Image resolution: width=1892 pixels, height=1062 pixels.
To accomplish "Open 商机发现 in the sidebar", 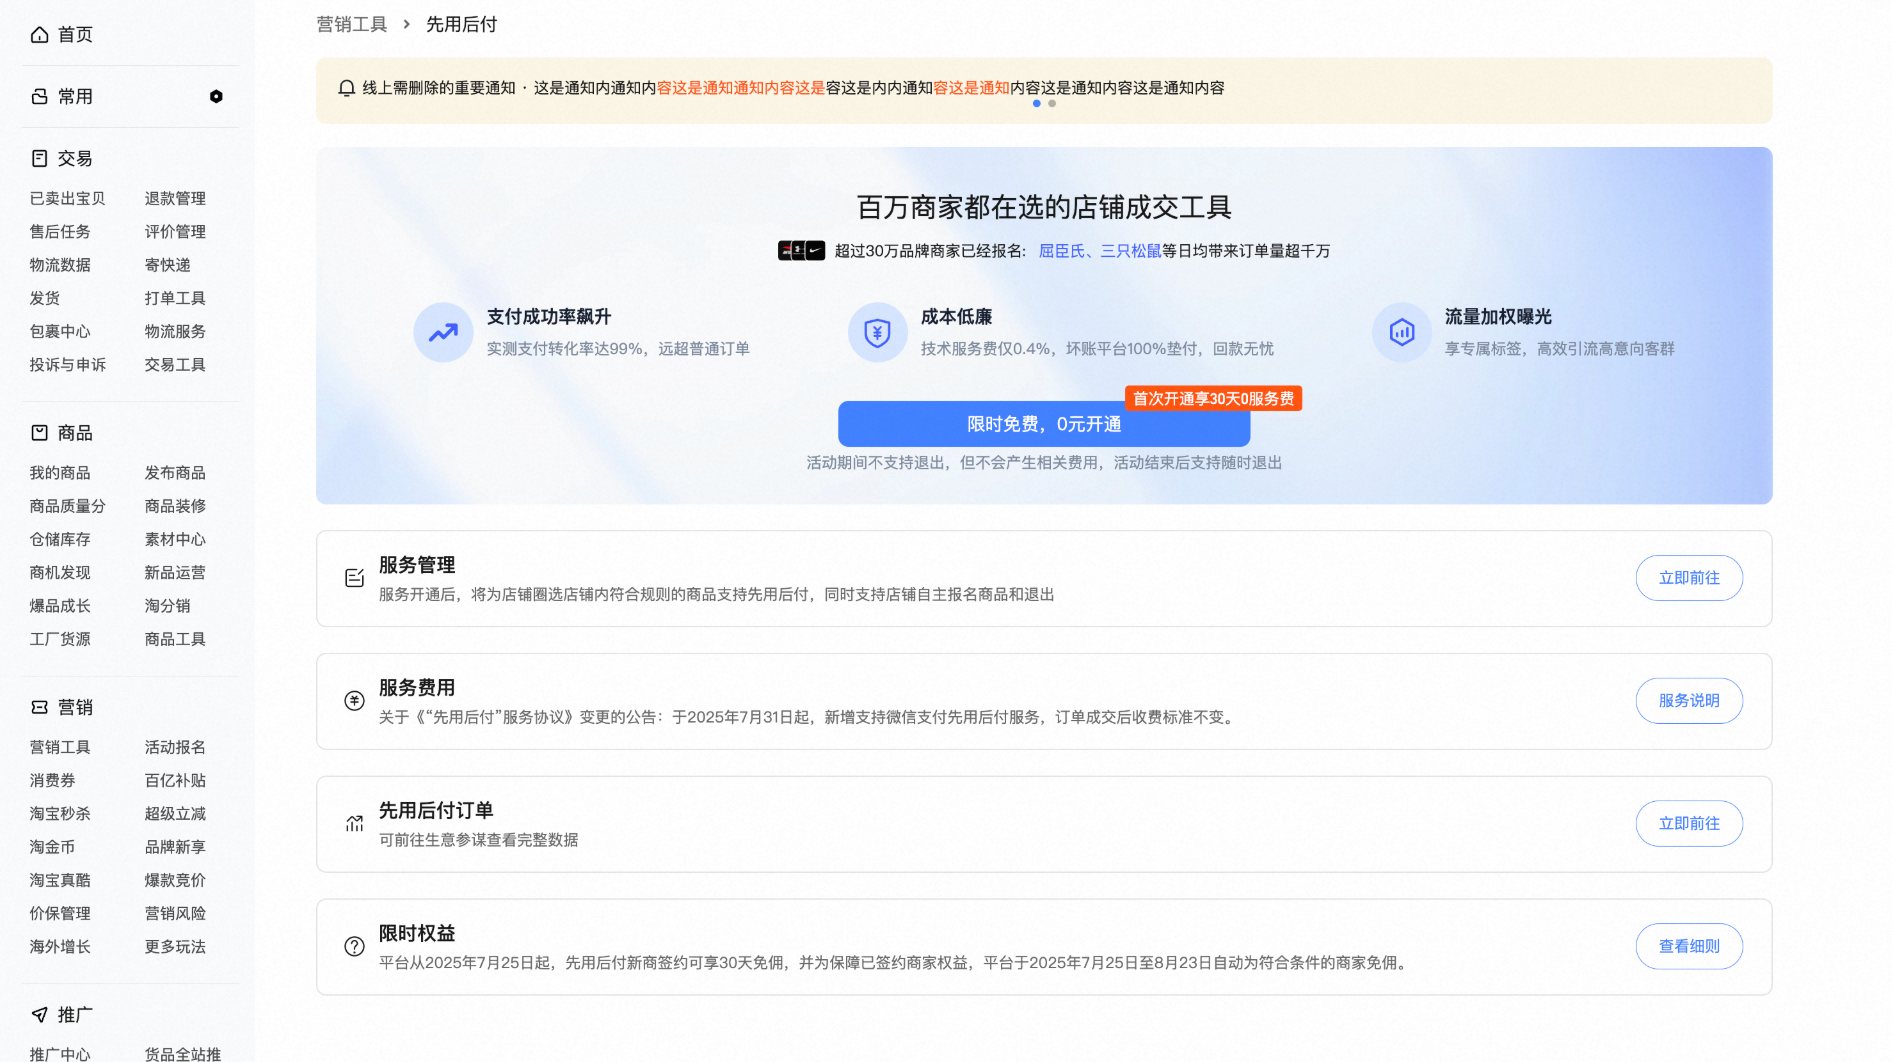I will pyautogui.click(x=60, y=573).
